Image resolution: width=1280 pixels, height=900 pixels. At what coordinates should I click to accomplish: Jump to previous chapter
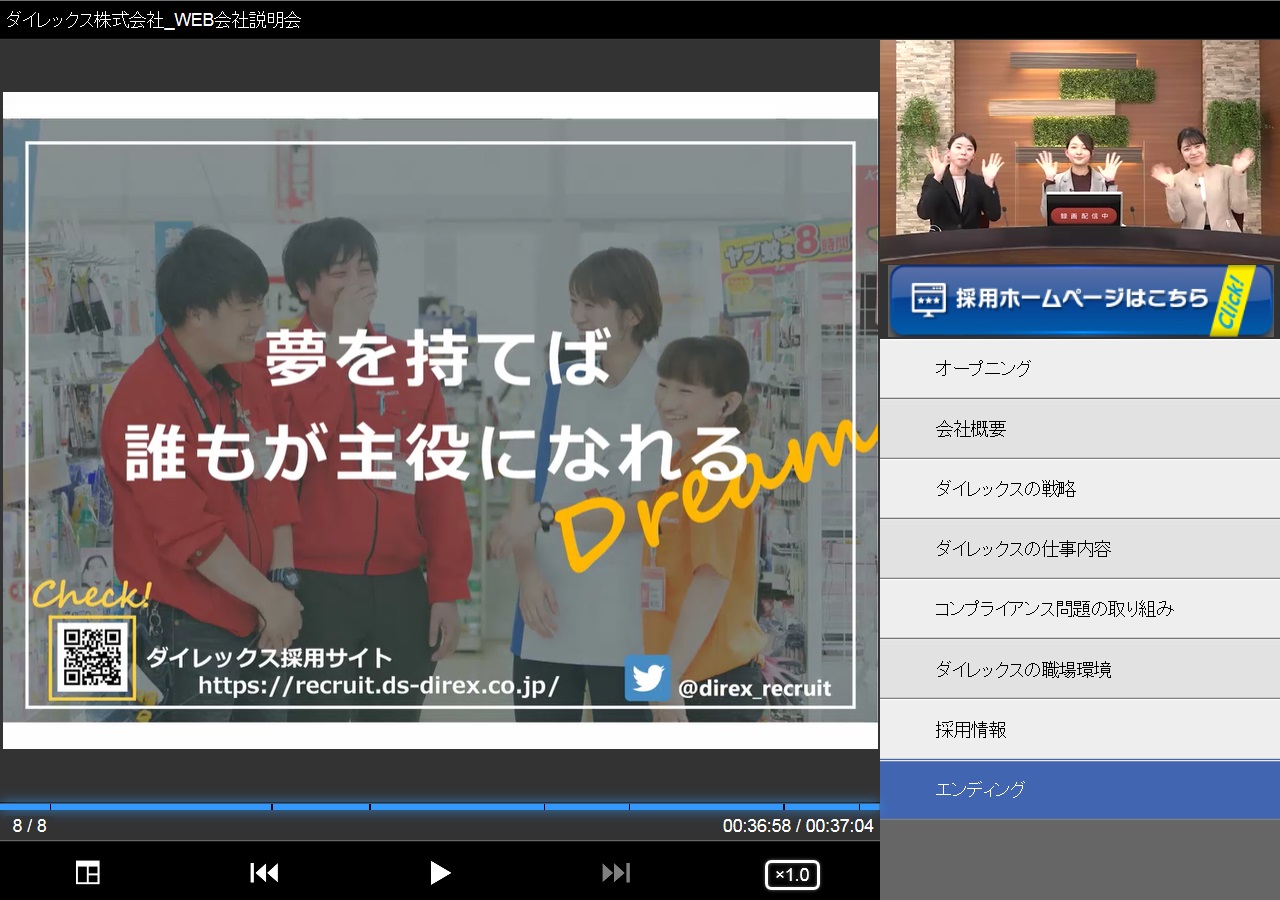coord(264,873)
